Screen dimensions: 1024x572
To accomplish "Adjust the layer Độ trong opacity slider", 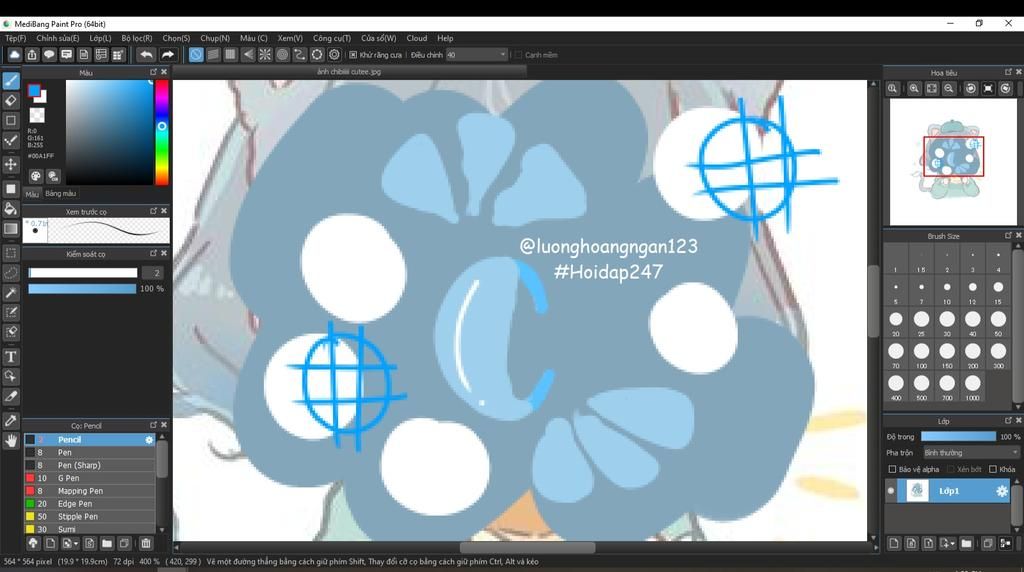I will 958,437.
